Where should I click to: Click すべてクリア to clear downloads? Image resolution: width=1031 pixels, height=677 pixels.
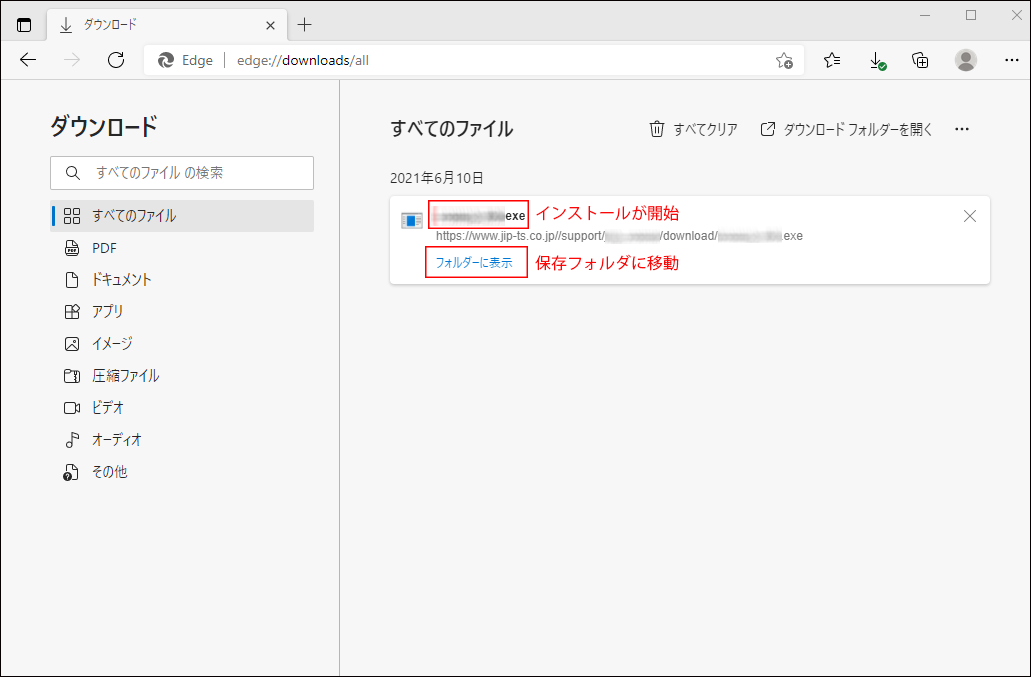(x=694, y=129)
